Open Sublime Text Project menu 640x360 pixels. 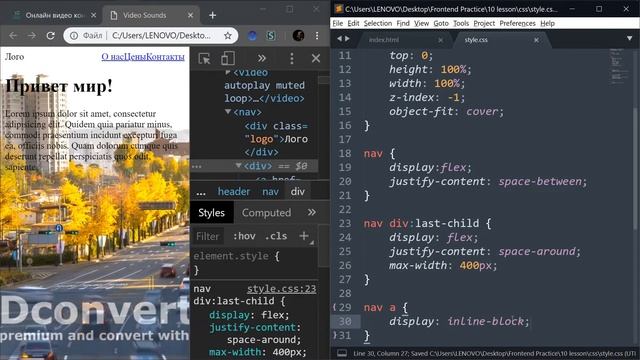484,23
